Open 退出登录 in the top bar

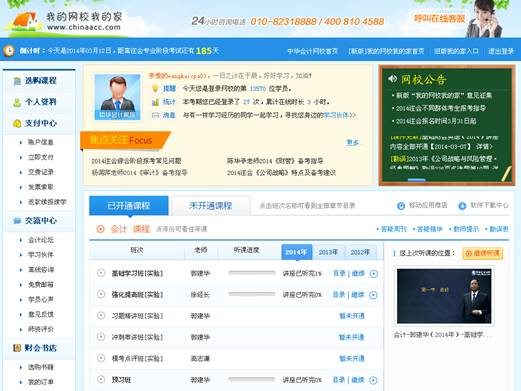501,51
